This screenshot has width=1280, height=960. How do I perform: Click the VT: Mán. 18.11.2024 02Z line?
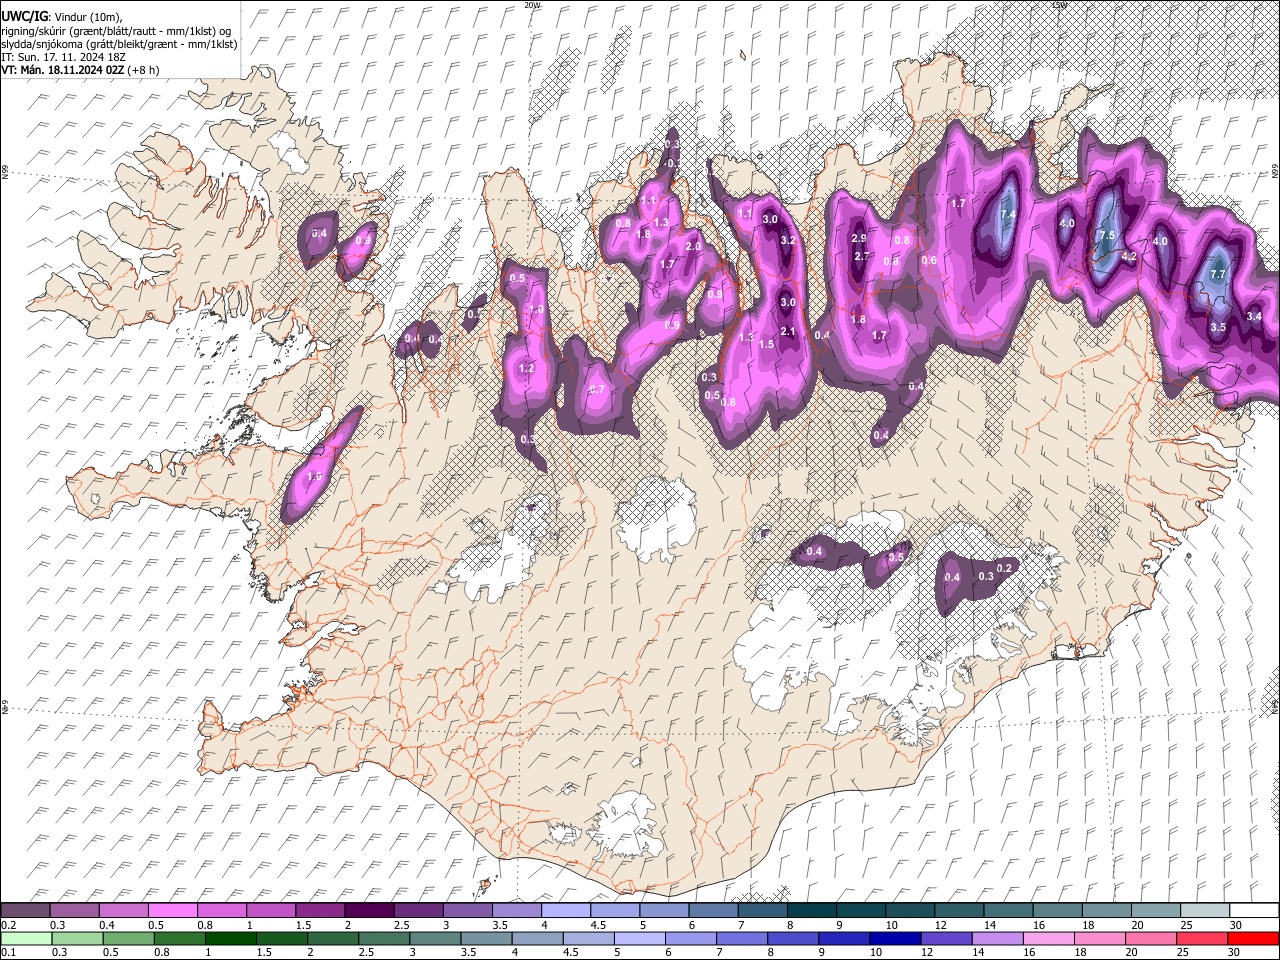coord(79,70)
